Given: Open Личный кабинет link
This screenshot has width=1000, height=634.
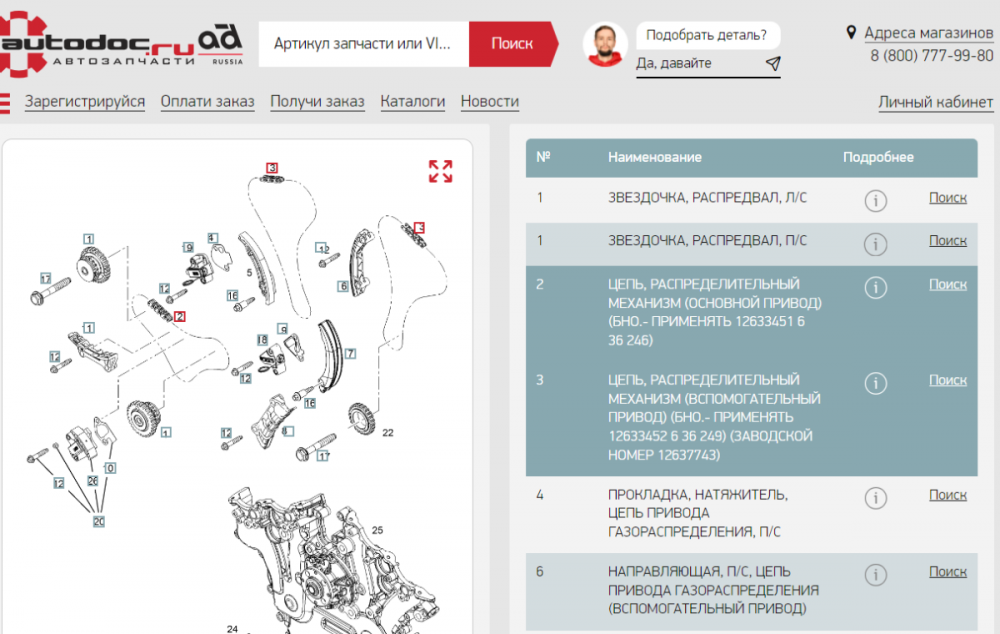Looking at the screenshot, I should [x=935, y=102].
